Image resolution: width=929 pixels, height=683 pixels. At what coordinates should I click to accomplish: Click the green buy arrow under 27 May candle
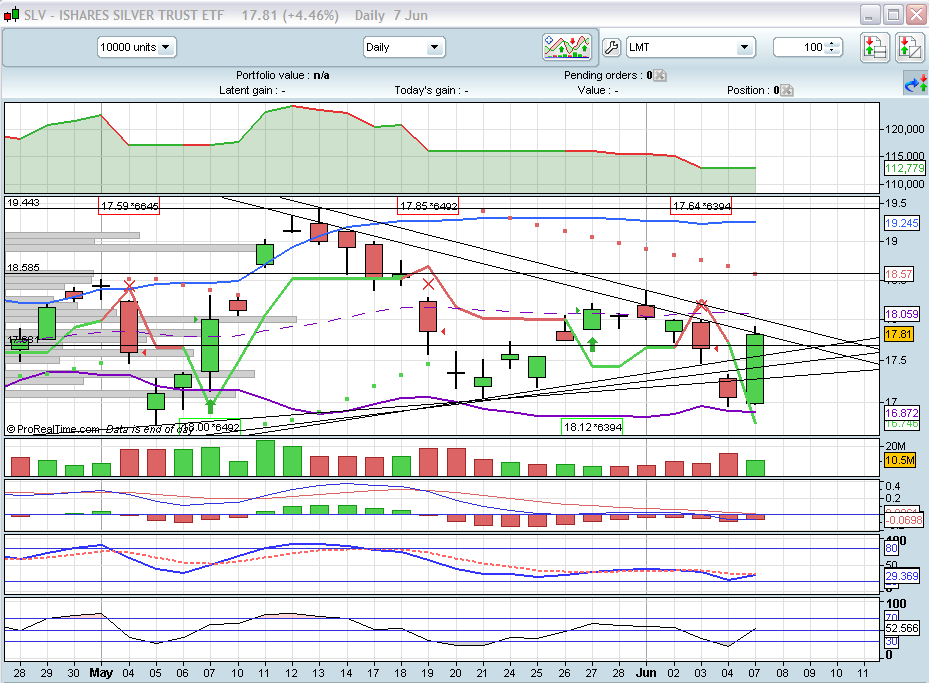[592, 344]
